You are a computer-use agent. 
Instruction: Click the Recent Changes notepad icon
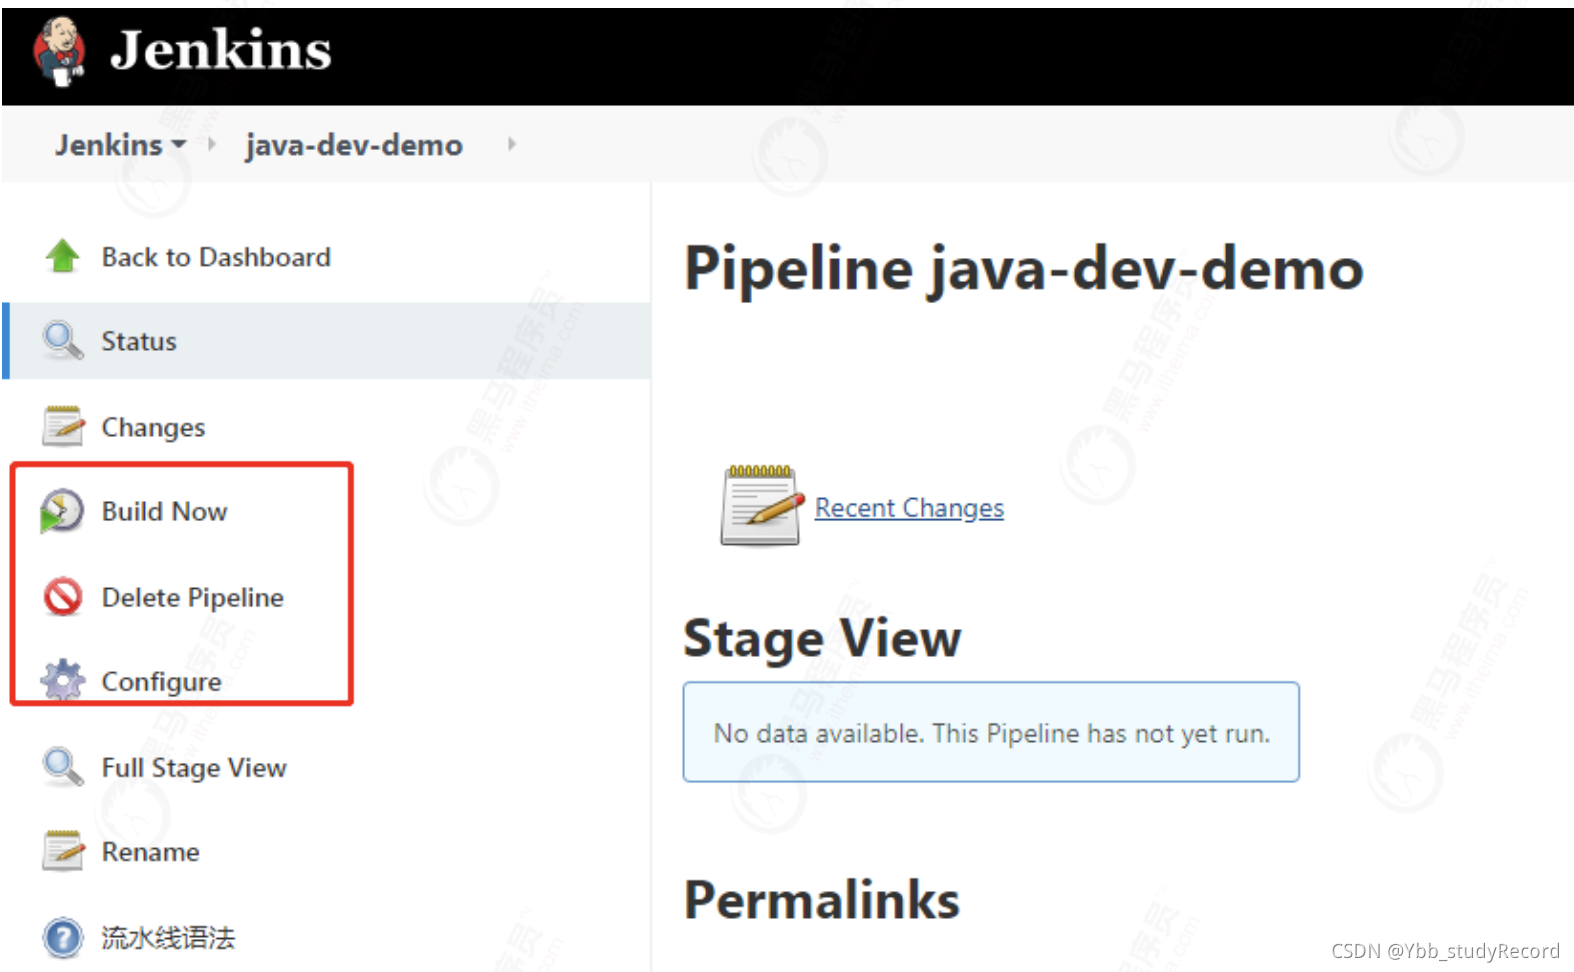coord(762,506)
